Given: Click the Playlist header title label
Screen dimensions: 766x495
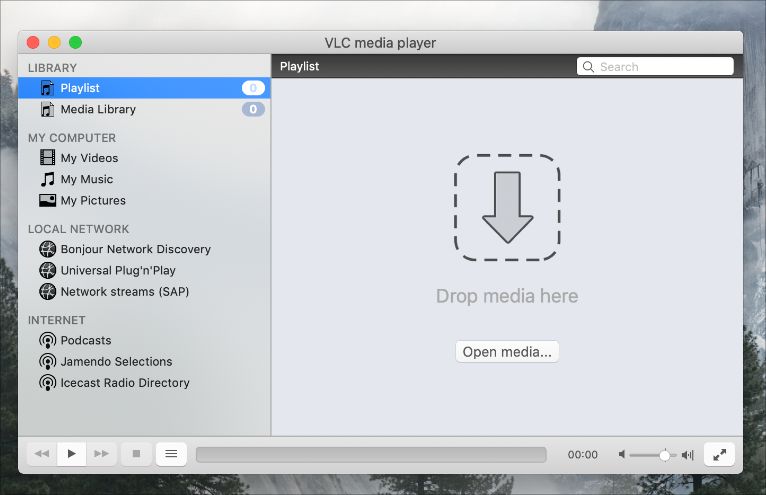Looking at the screenshot, I should (x=299, y=66).
